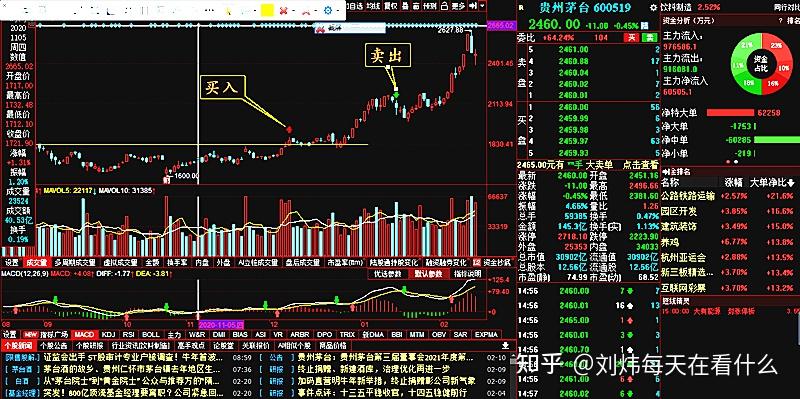The width and height of the screenshot is (800, 399).
Task: Switch indicator to KDJ
Action: [108, 334]
